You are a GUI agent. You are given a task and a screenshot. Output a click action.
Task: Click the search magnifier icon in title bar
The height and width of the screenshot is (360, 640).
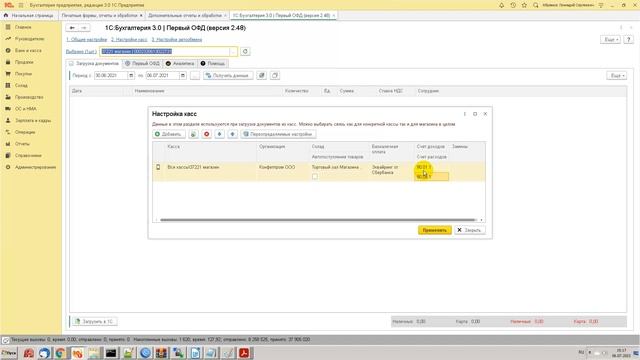coord(536,5)
